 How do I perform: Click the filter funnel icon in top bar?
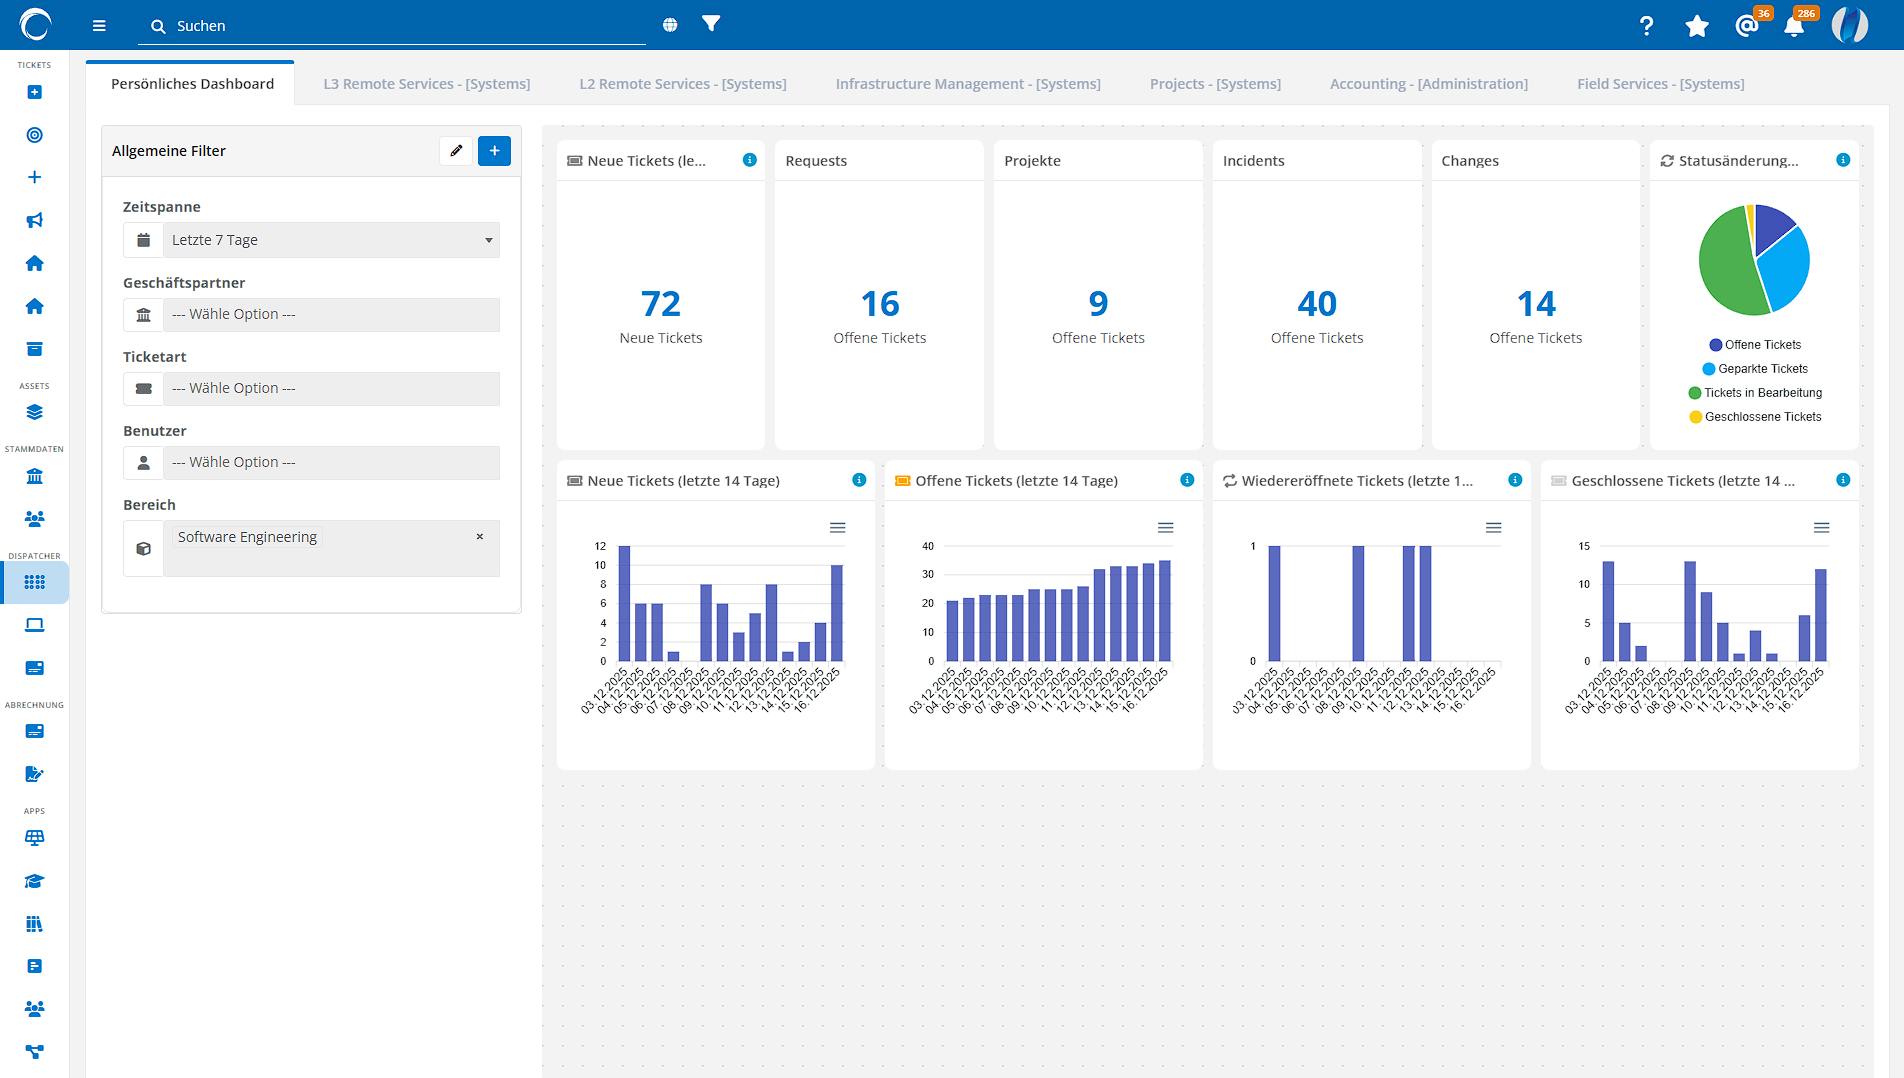[710, 24]
